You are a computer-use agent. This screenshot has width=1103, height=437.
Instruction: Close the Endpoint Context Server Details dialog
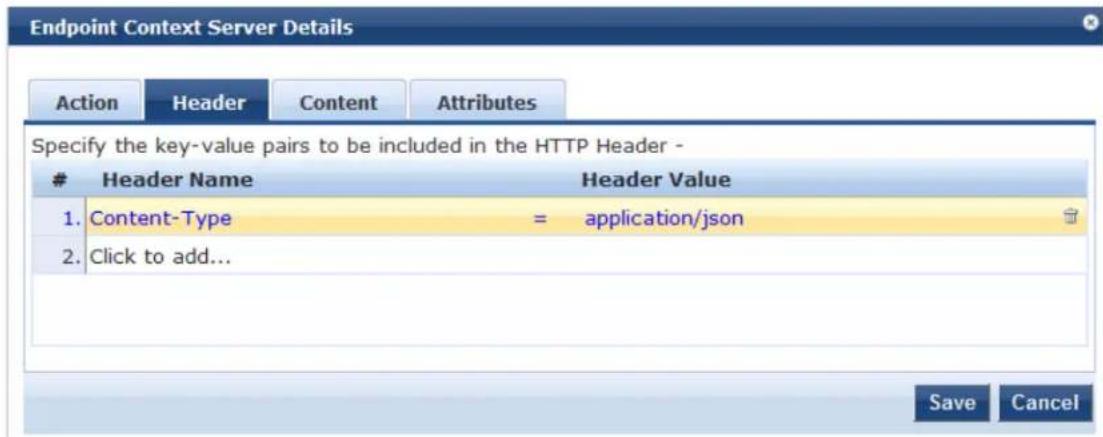click(x=1091, y=24)
